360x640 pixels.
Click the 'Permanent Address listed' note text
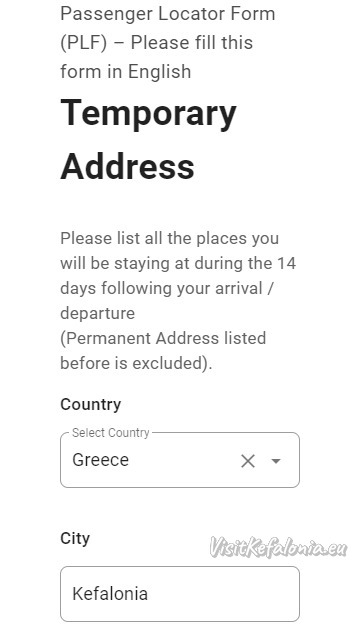163,338
